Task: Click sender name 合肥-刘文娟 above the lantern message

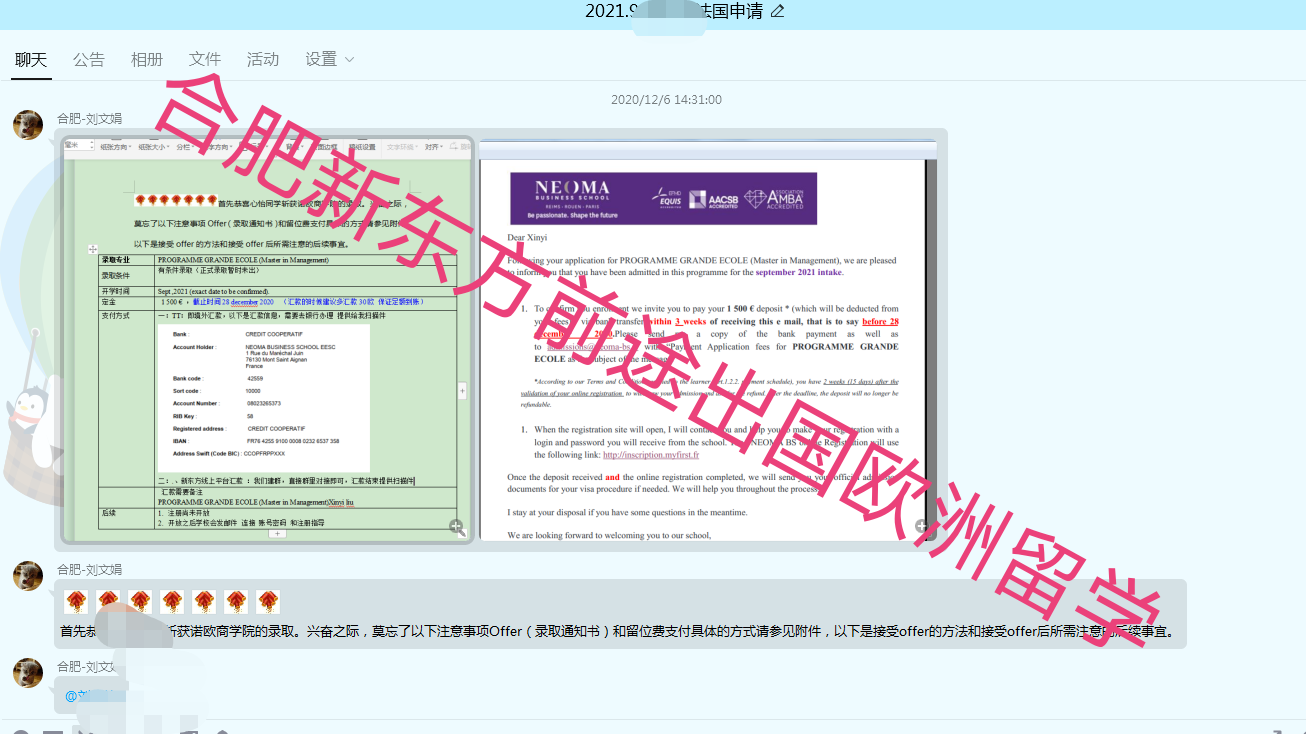Action: pyautogui.click(x=89, y=569)
